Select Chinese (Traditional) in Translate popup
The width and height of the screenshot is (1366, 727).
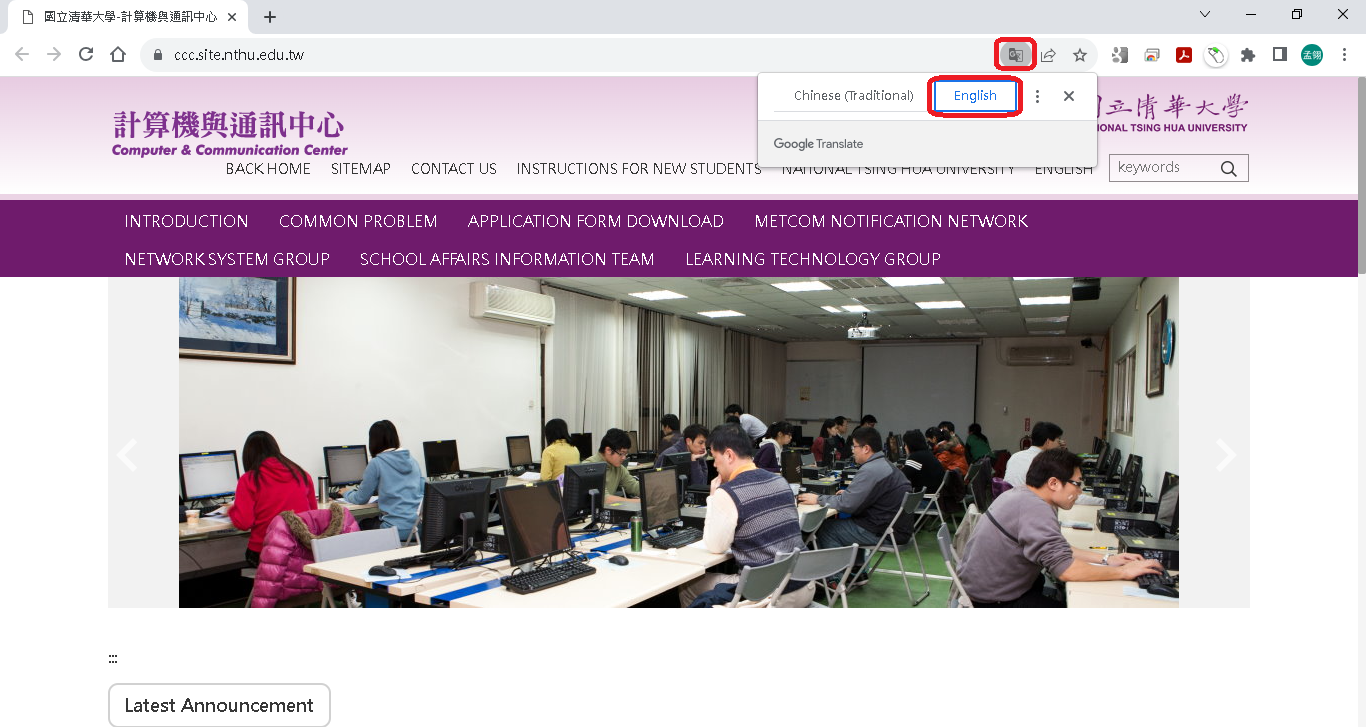853,96
